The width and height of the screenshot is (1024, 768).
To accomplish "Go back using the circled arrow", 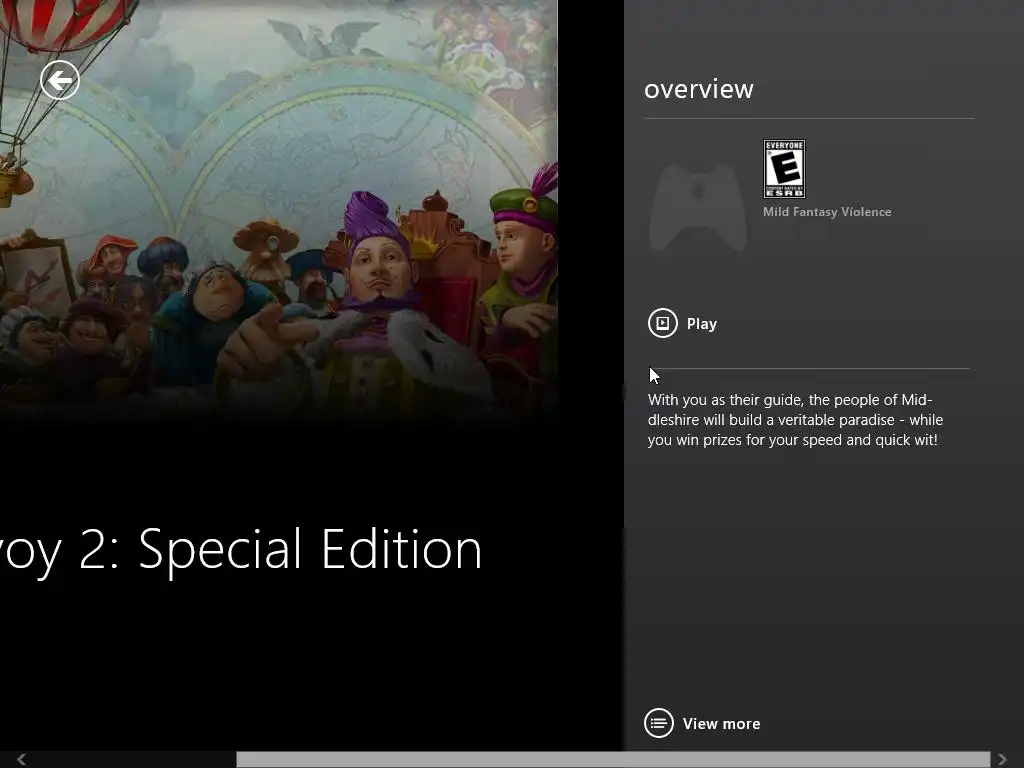I will tap(60, 80).
